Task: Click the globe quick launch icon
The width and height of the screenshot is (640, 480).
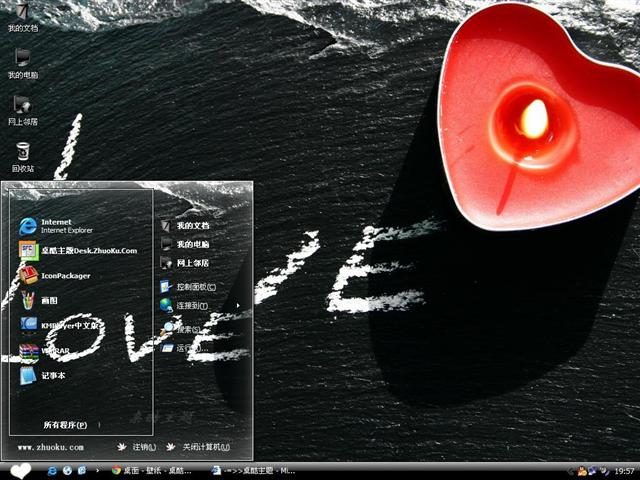Action: coord(67,471)
